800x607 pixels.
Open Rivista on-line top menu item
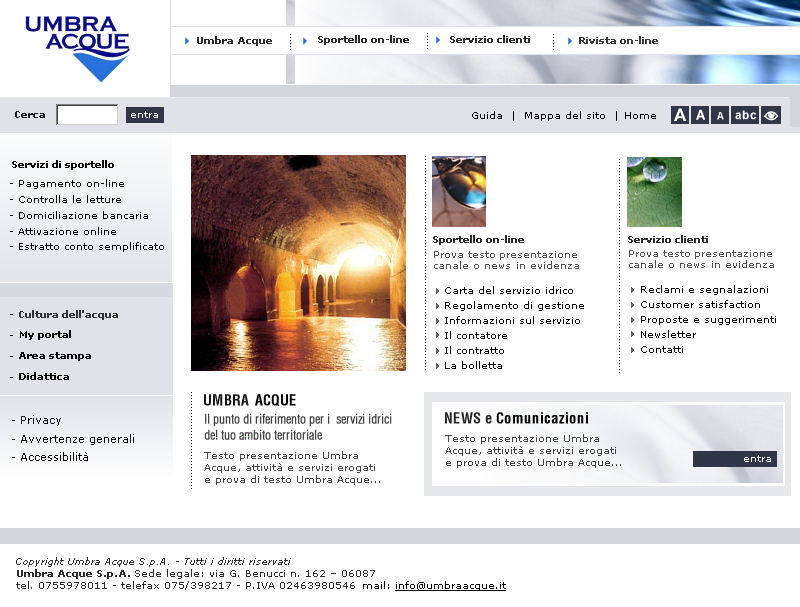[x=618, y=41]
